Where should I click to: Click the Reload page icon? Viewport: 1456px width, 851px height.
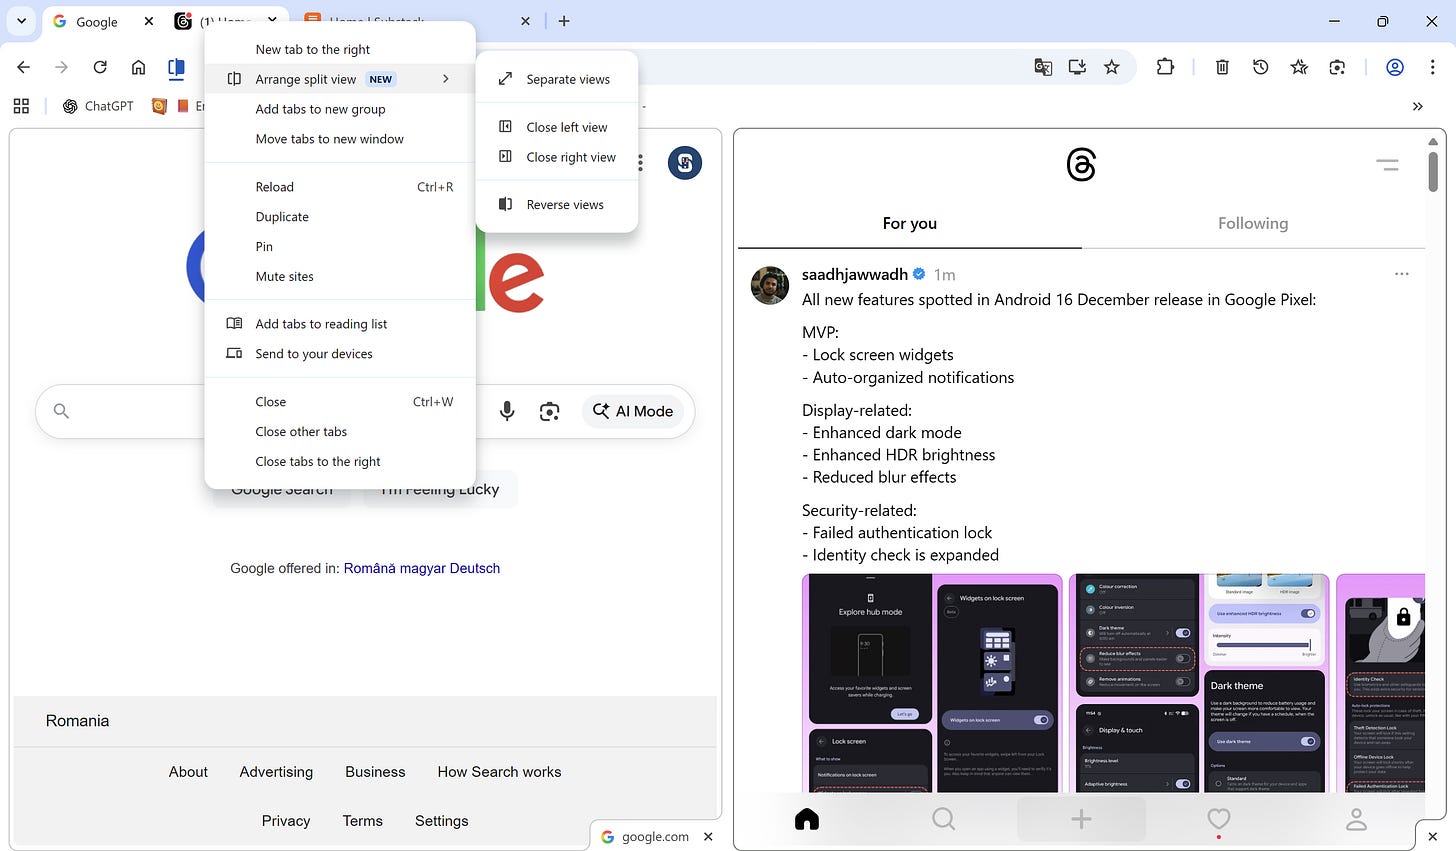100,67
